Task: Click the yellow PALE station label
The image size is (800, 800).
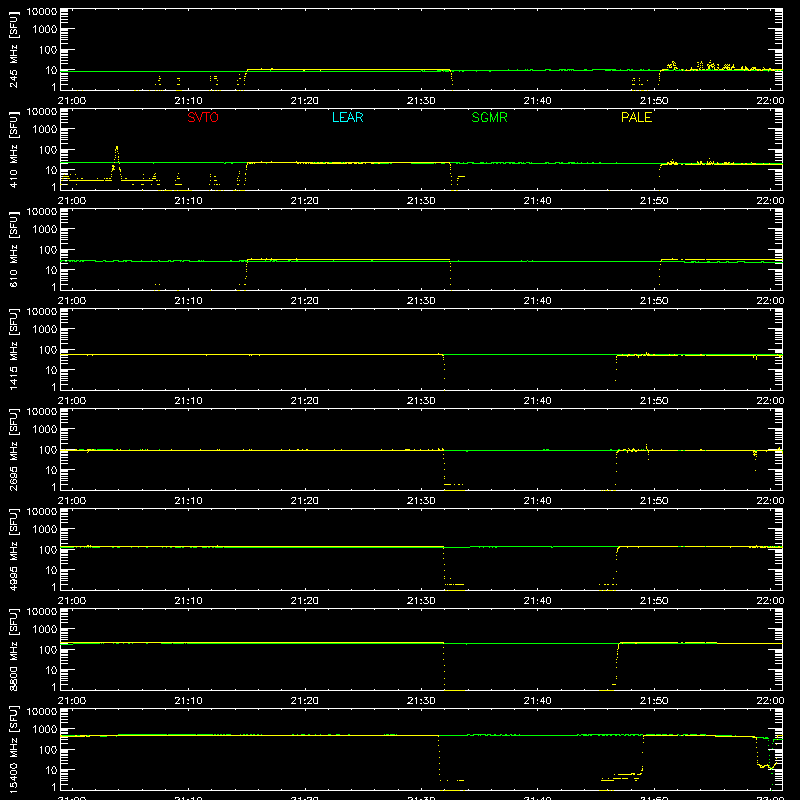Action: (x=636, y=117)
